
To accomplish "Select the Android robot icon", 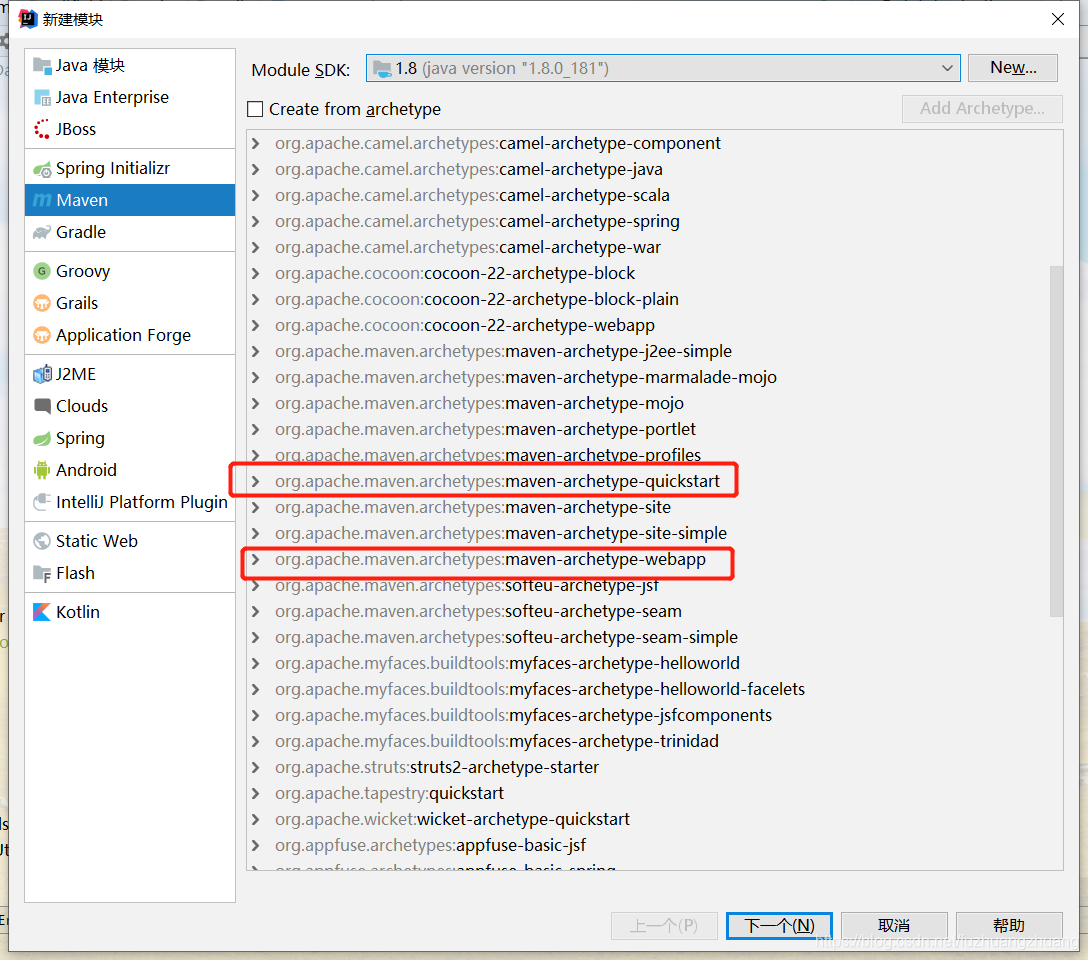I will 42,470.
